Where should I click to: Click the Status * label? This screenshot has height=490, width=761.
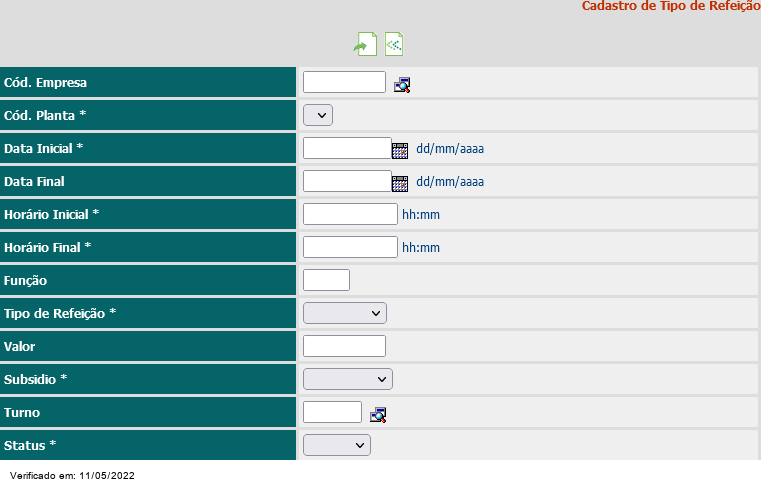point(30,445)
